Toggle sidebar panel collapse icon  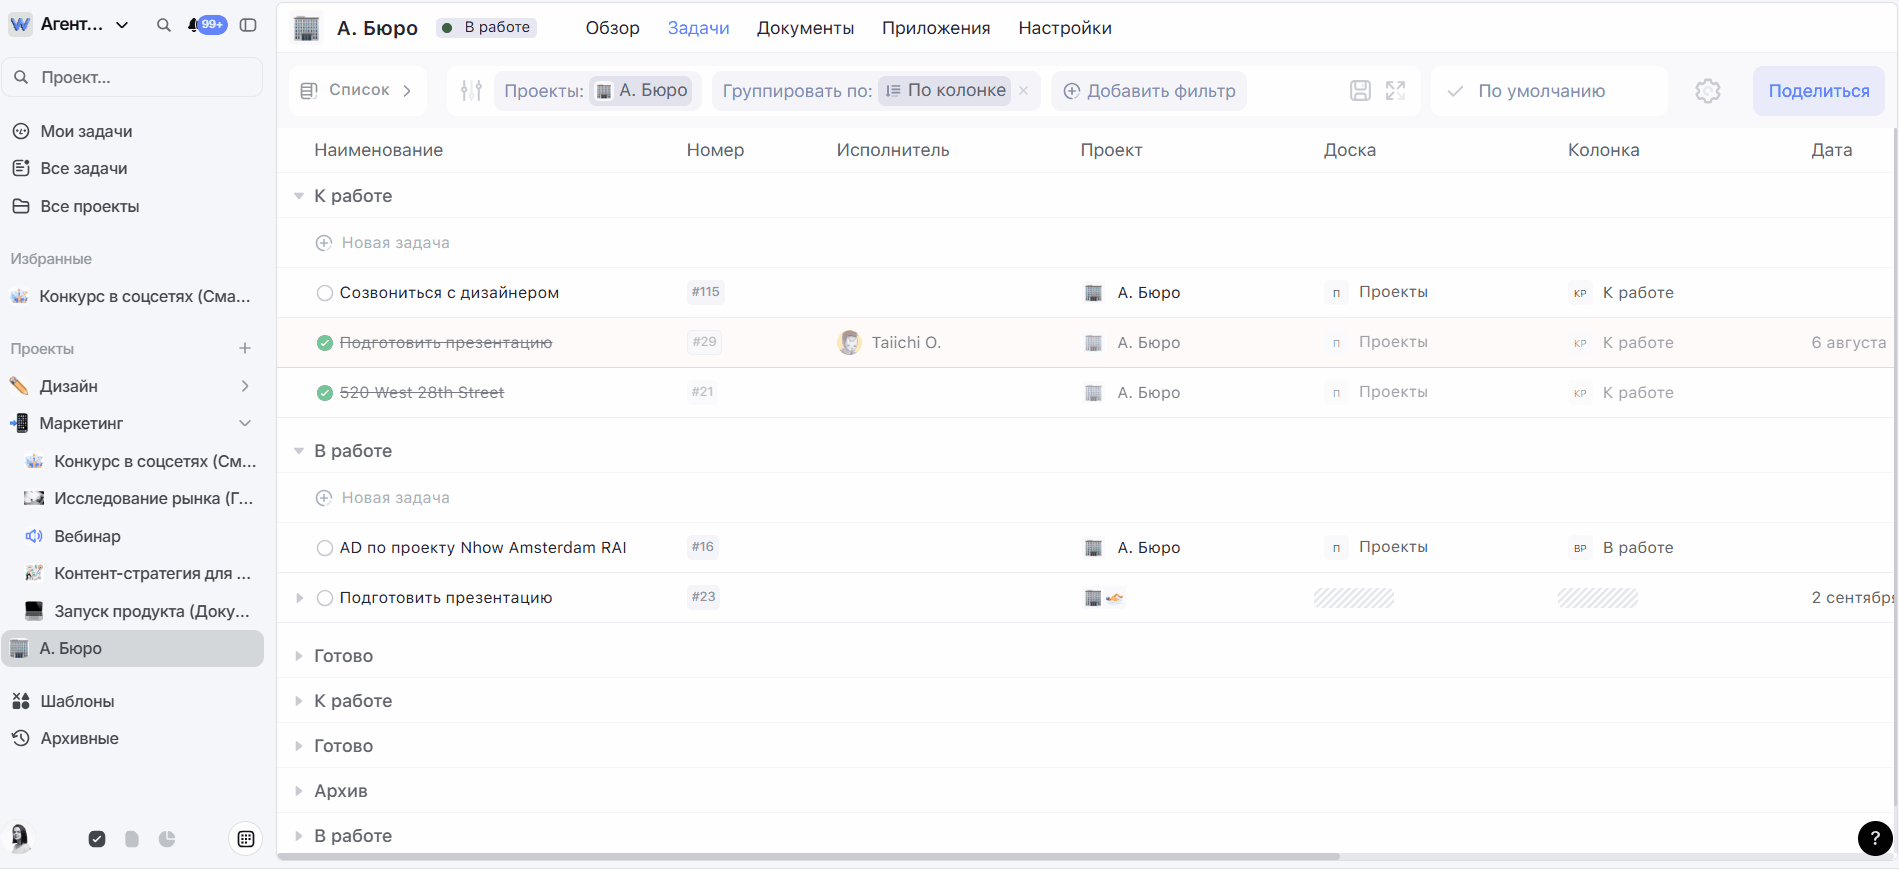248,25
